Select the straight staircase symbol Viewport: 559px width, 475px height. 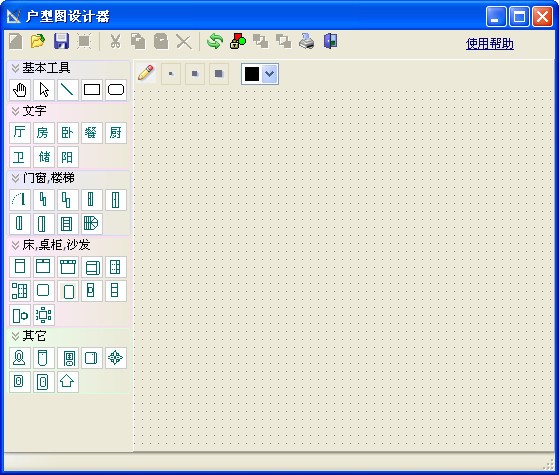click(68, 224)
